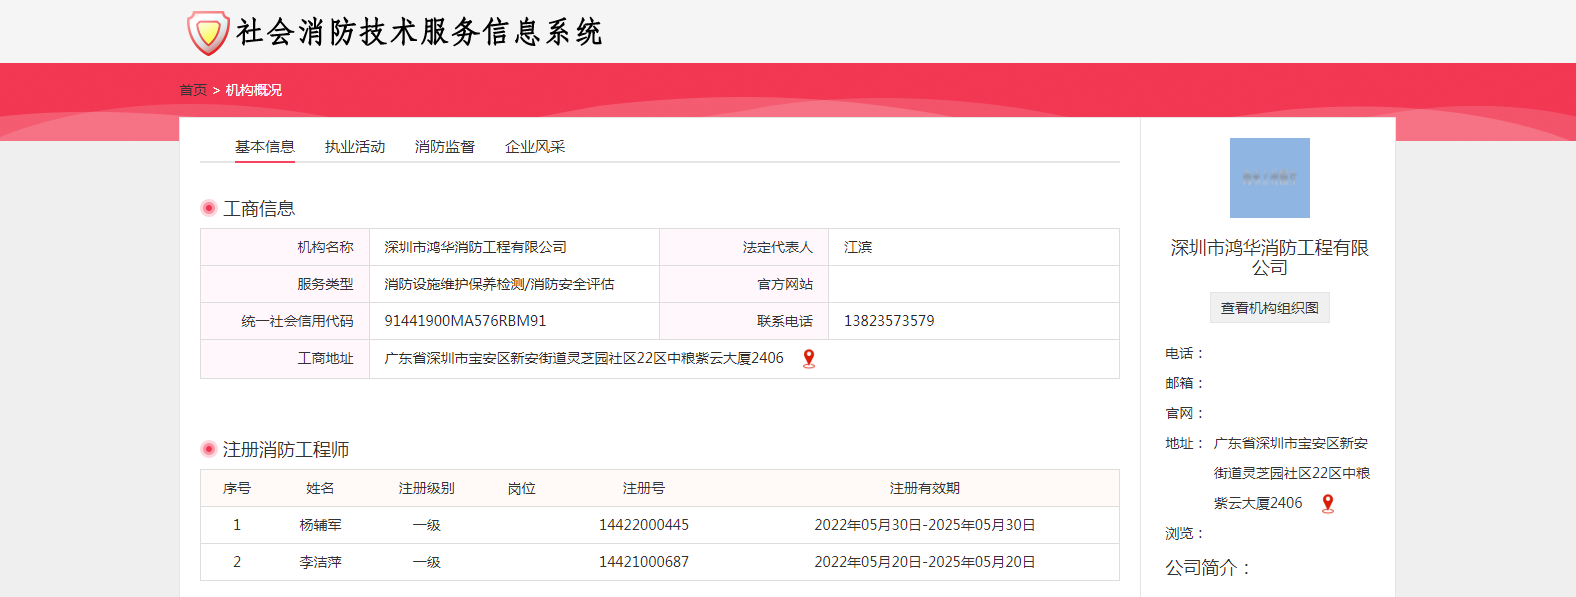This screenshot has height=597, width=1576.
Task: Select the 基本信息 tab
Action: [265, 147]
